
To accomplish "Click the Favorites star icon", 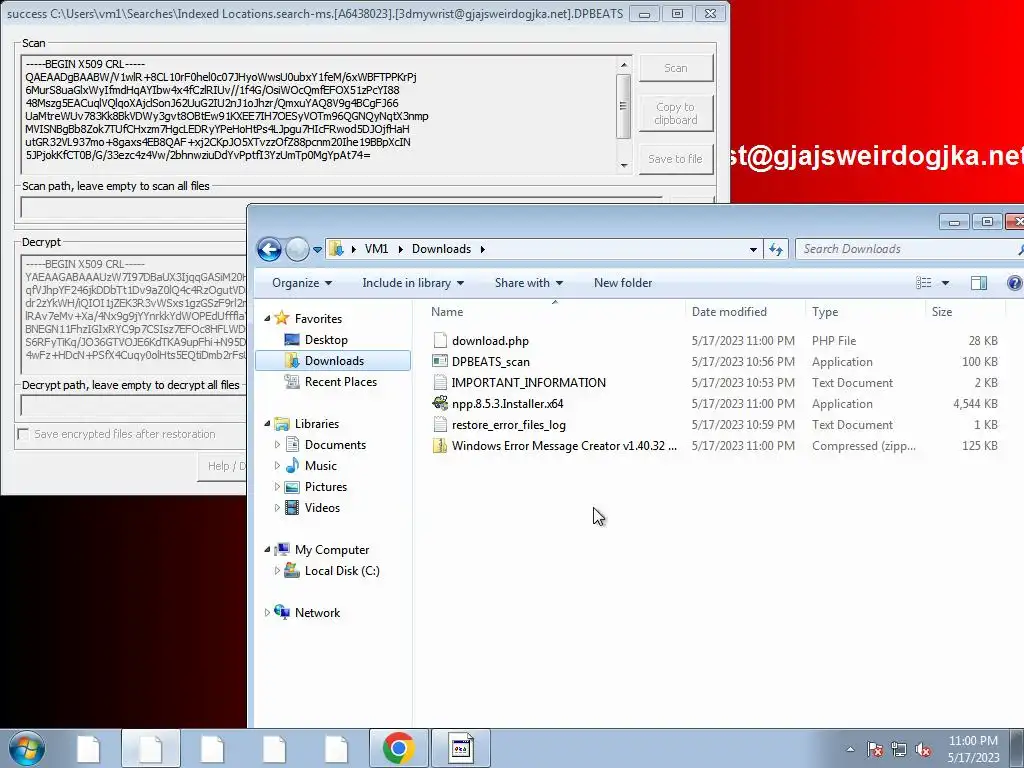I will click(x=281, y=318).
